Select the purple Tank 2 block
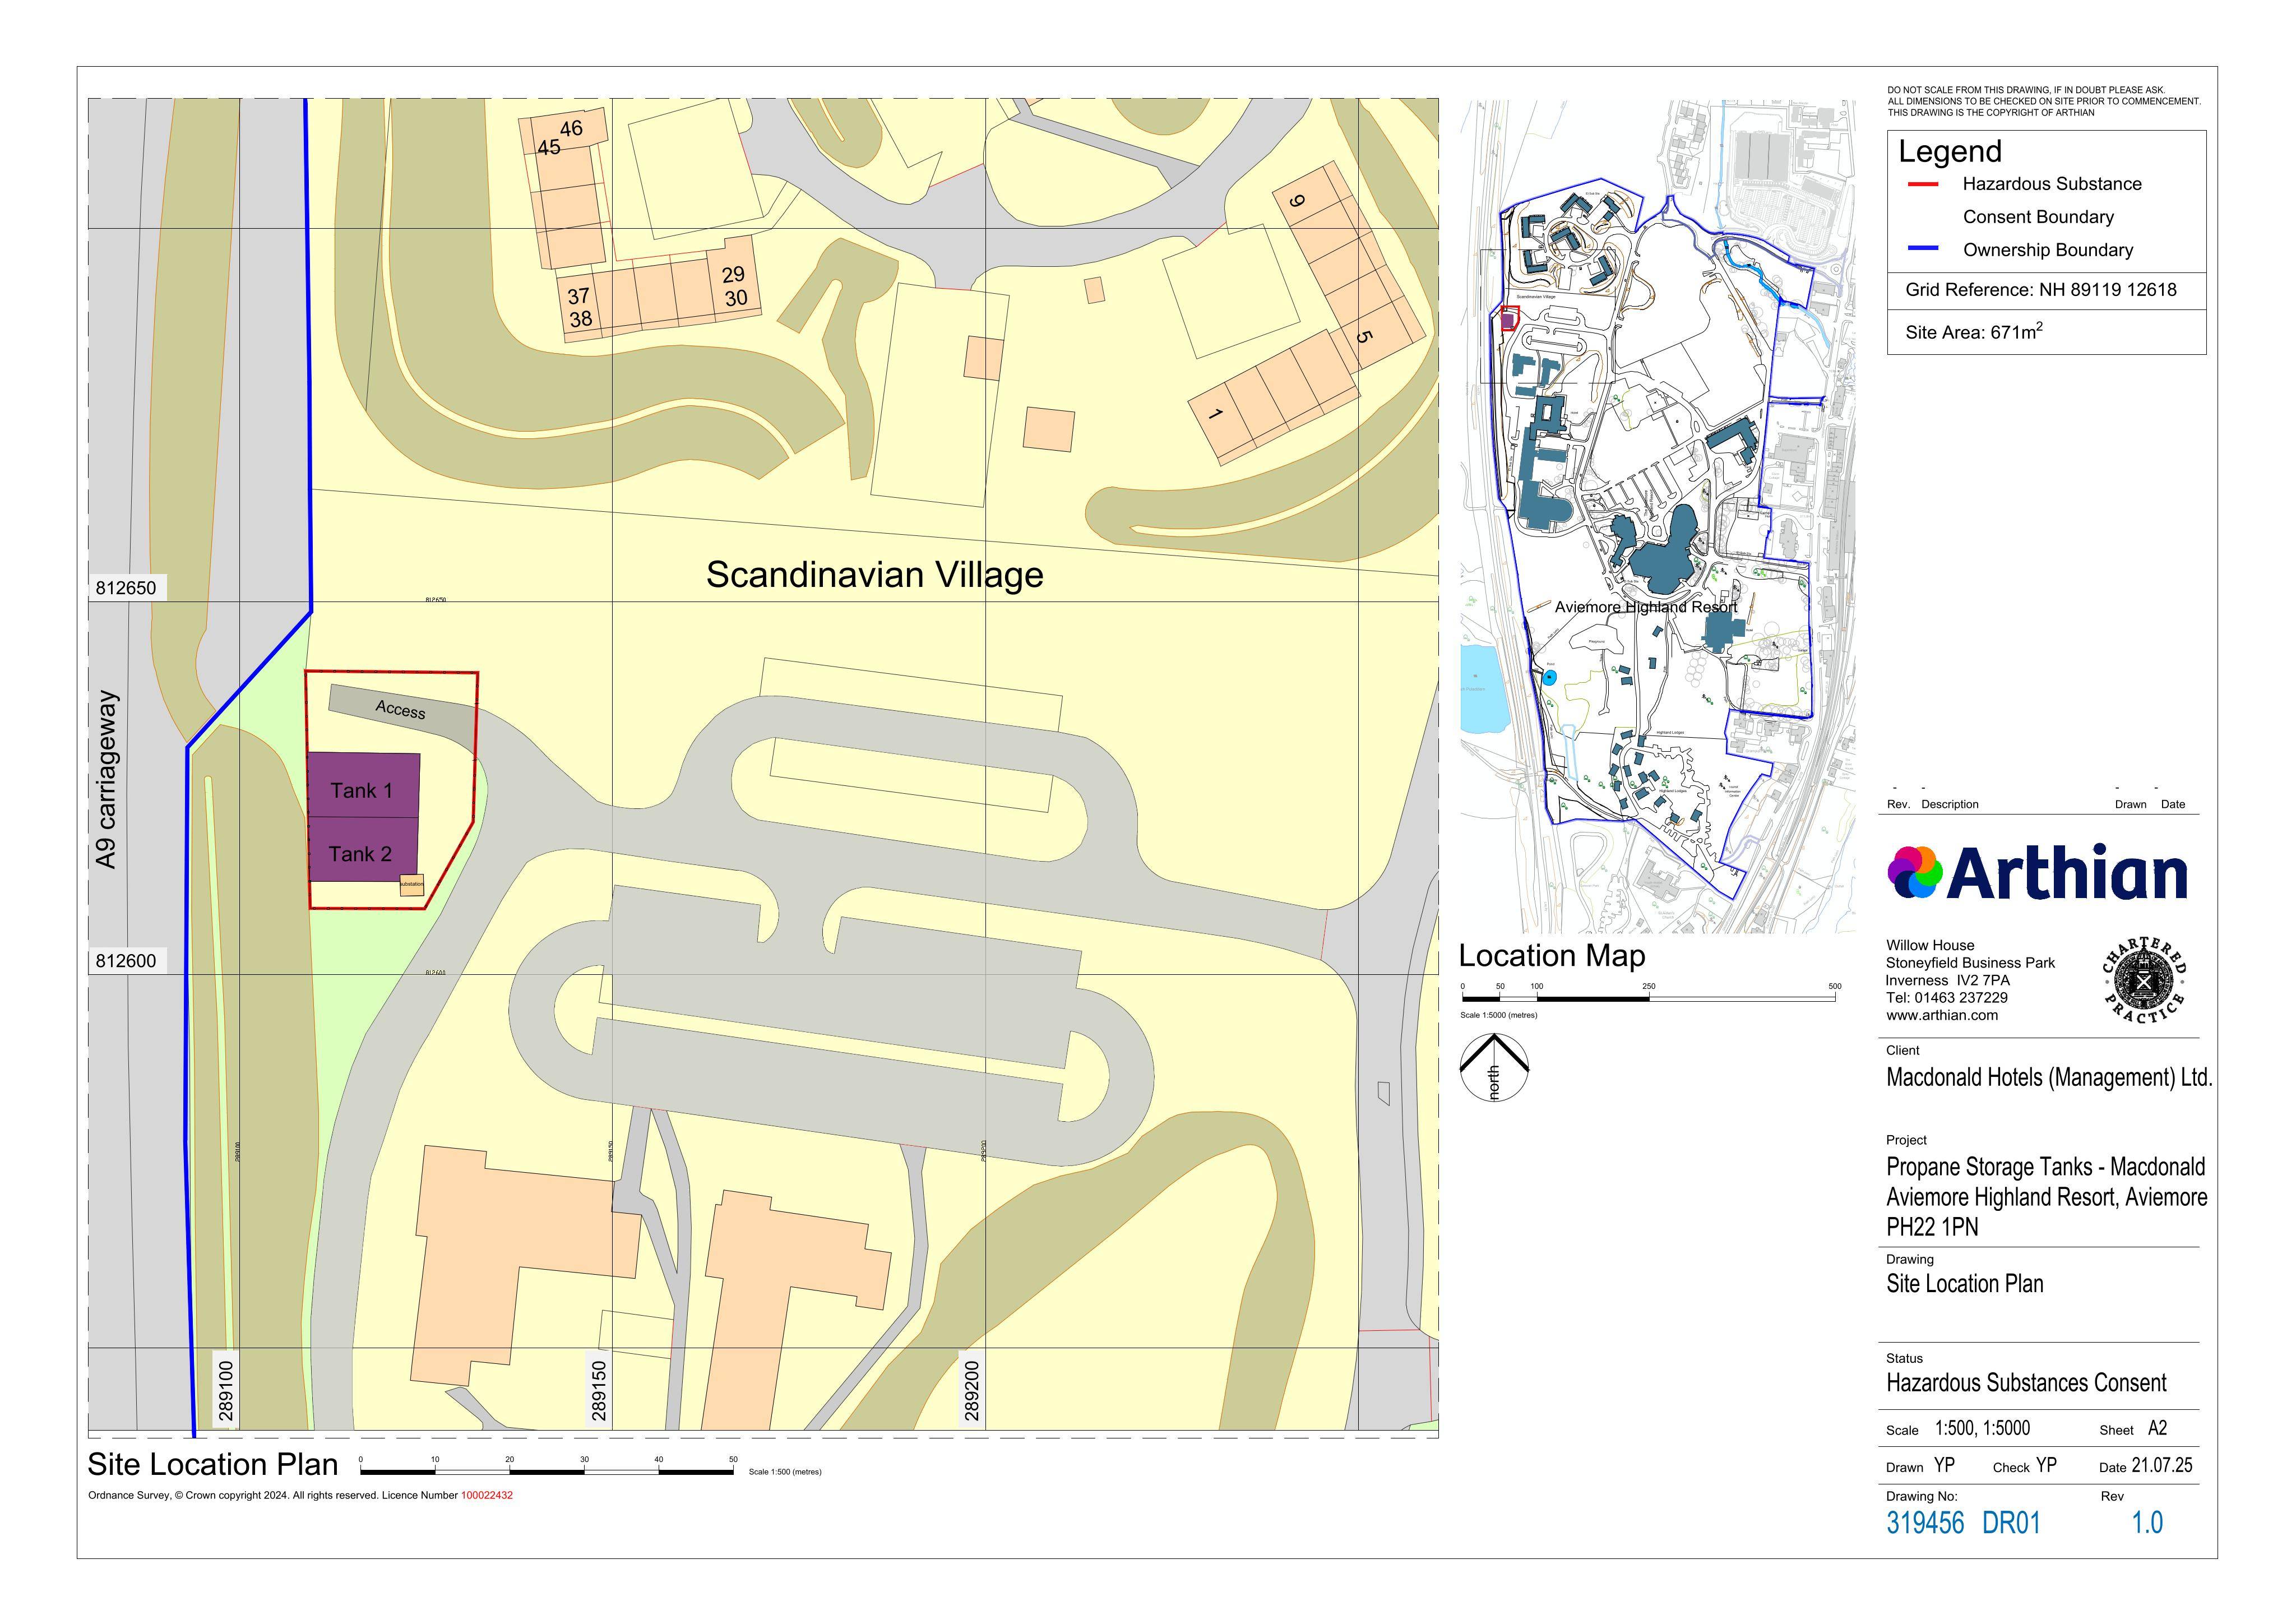This screenshot has height=1624, width=2296. click(x=364, y=850)
